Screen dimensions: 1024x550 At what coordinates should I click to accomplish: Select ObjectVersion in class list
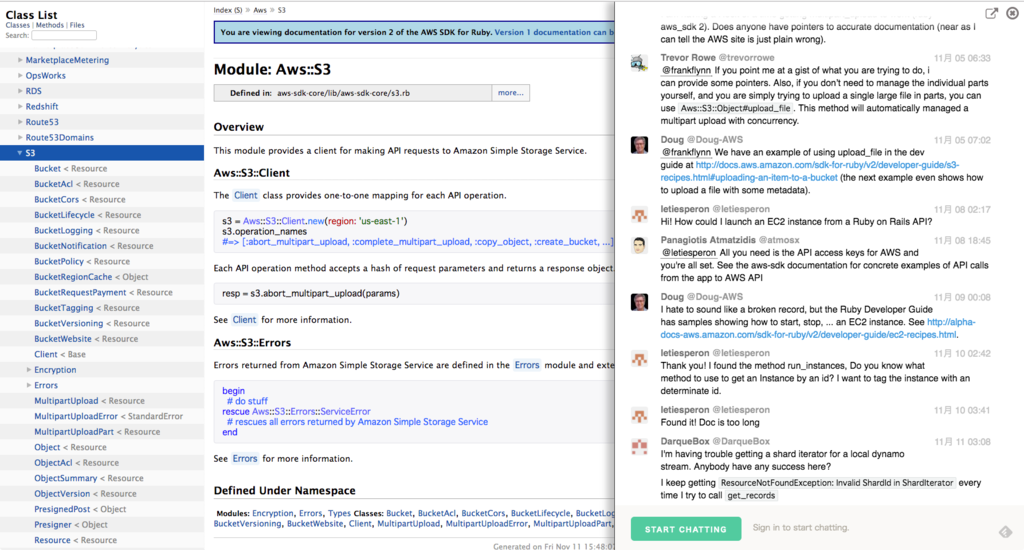62,494
